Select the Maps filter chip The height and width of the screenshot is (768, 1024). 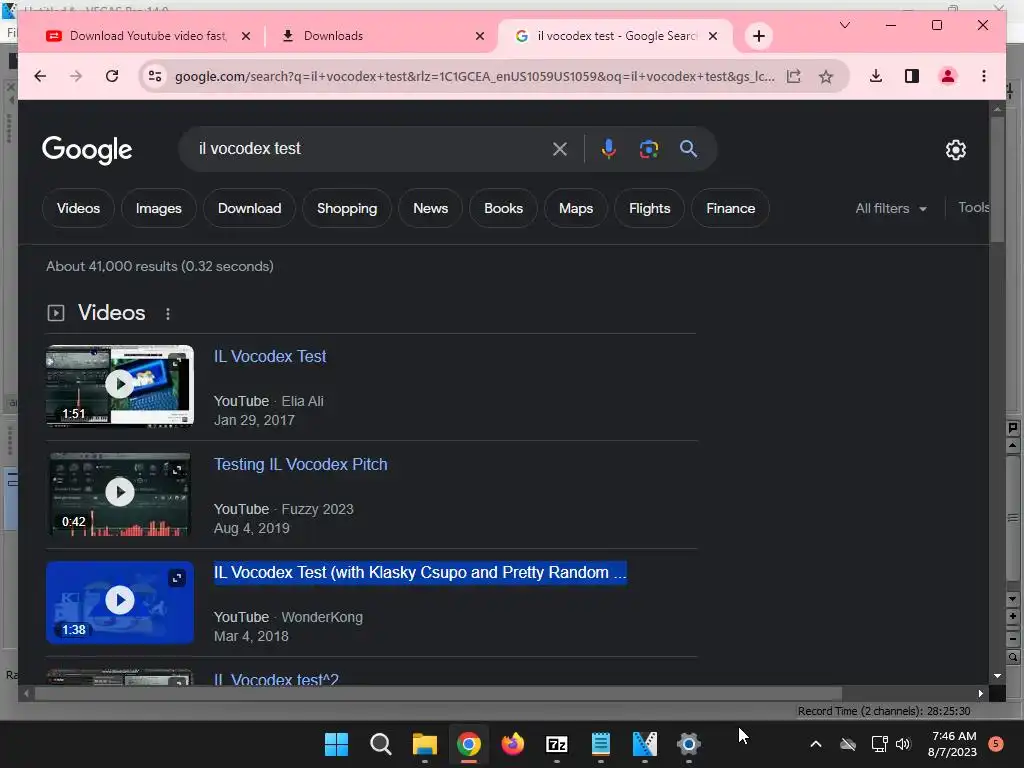pos(576,208)
